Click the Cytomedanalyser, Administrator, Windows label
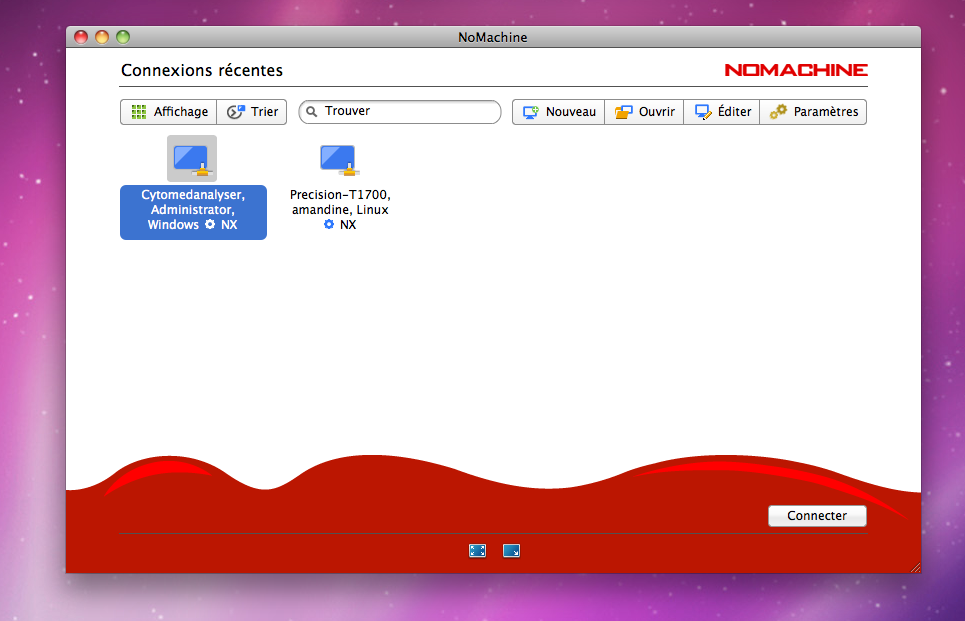Image resolution: width=965 pixels, height=621 pixels. pyautogui.click(x=193, y=212)
